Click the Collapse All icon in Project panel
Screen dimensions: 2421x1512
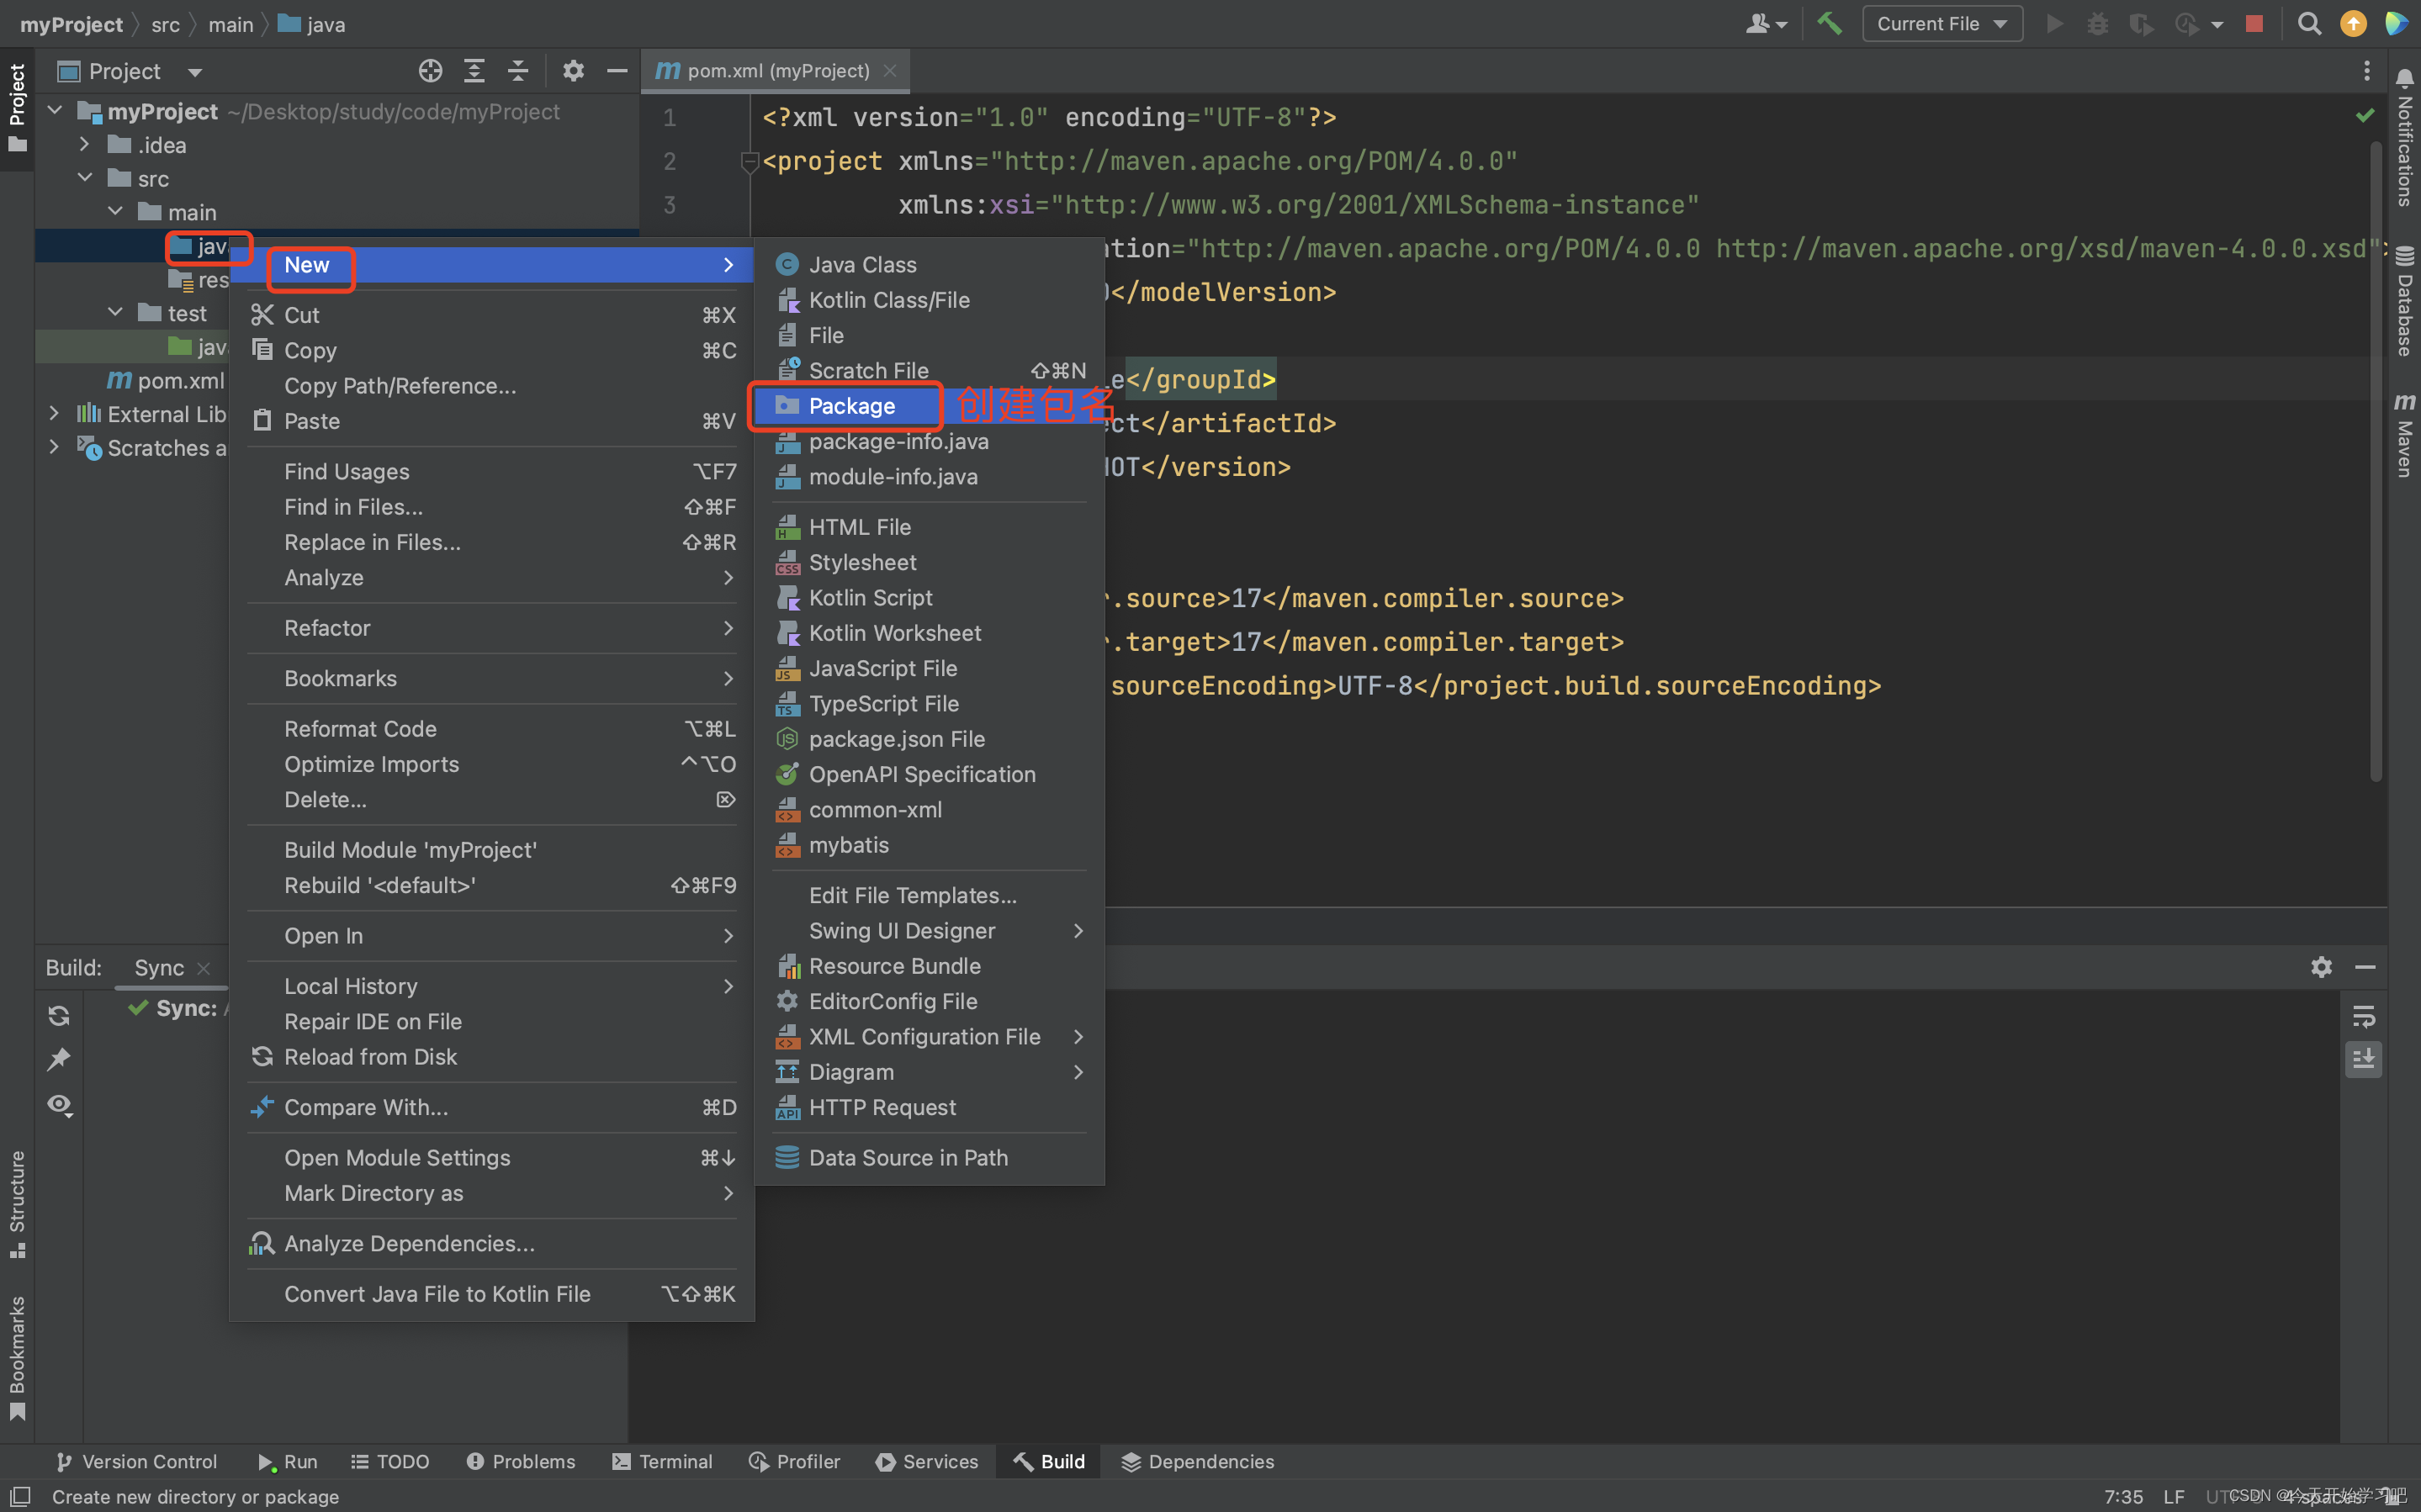click(518, 71)
